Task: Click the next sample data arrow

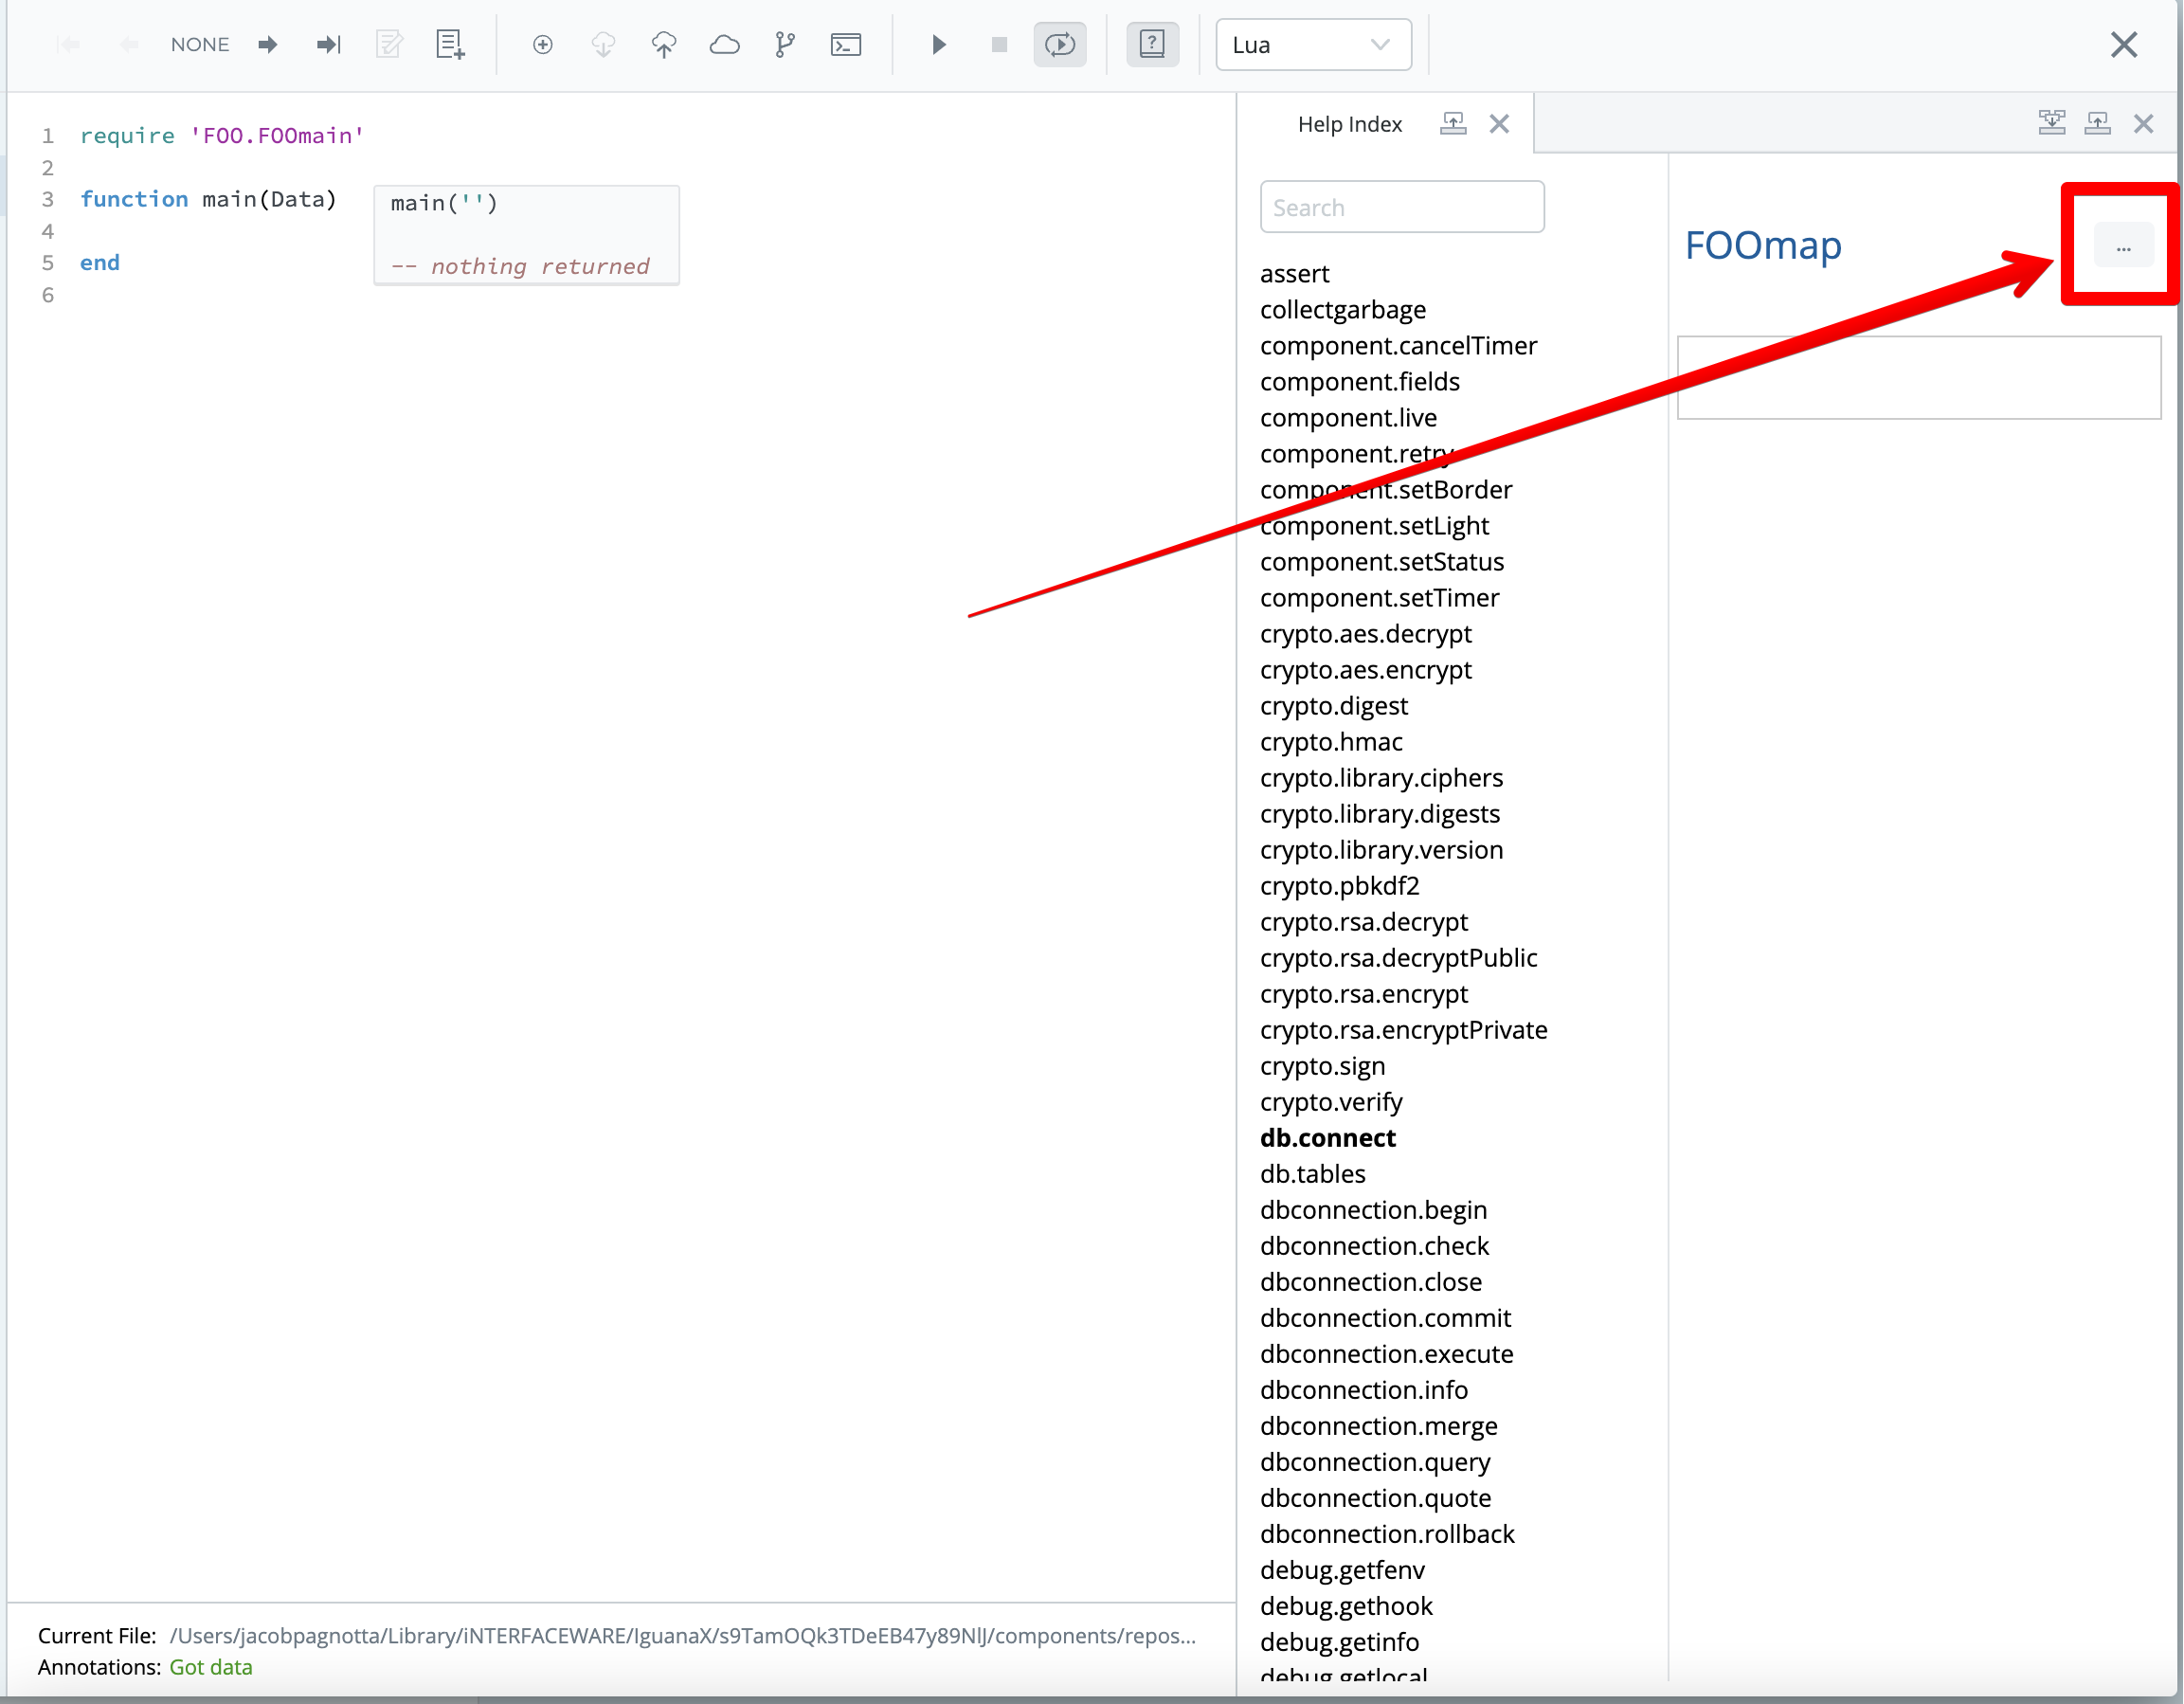Action: (x=267, y=45)
